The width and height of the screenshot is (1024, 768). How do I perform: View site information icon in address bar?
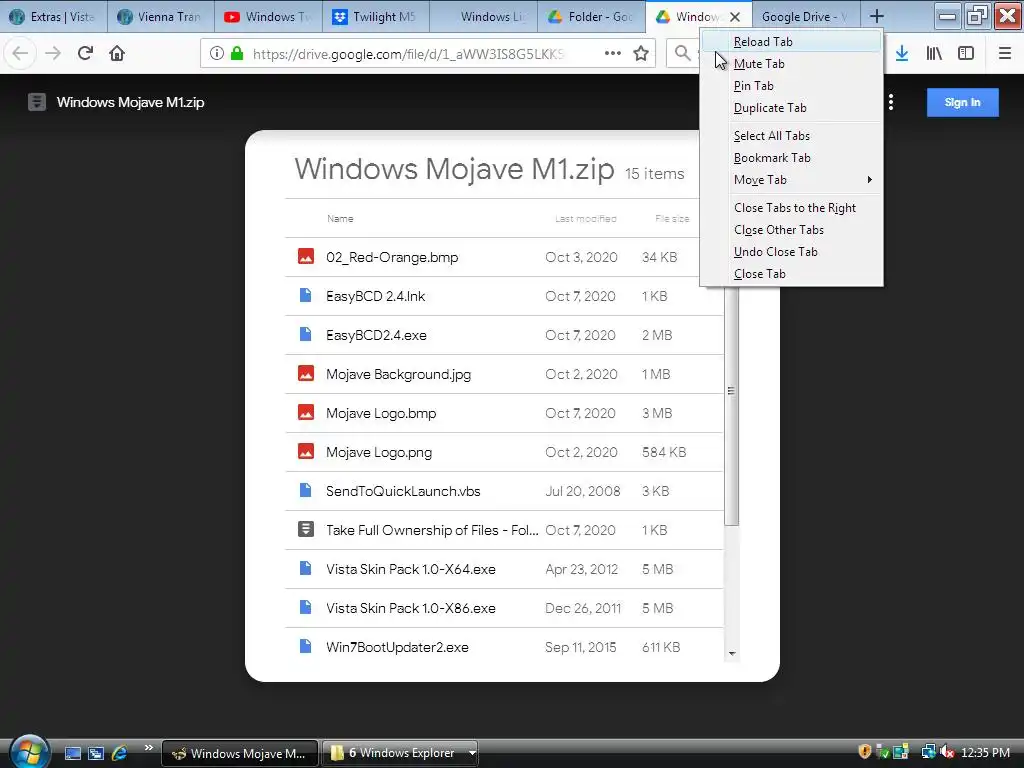(217, 53)
